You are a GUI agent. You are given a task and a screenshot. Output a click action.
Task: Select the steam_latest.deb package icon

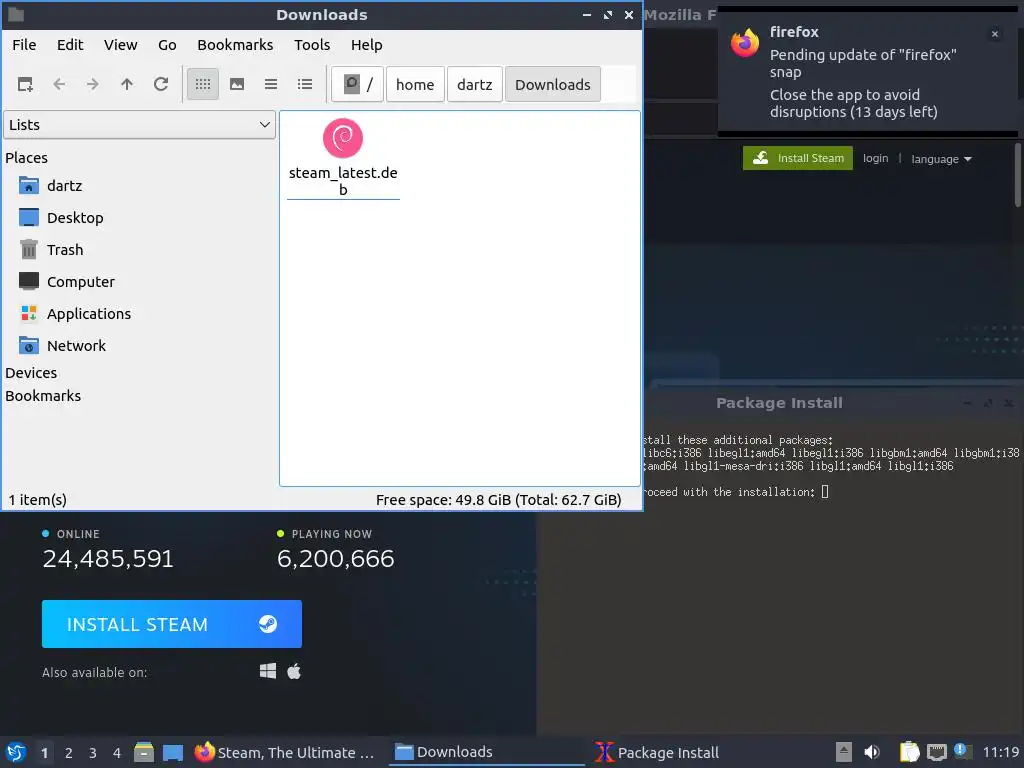click(x=343, y=138)
